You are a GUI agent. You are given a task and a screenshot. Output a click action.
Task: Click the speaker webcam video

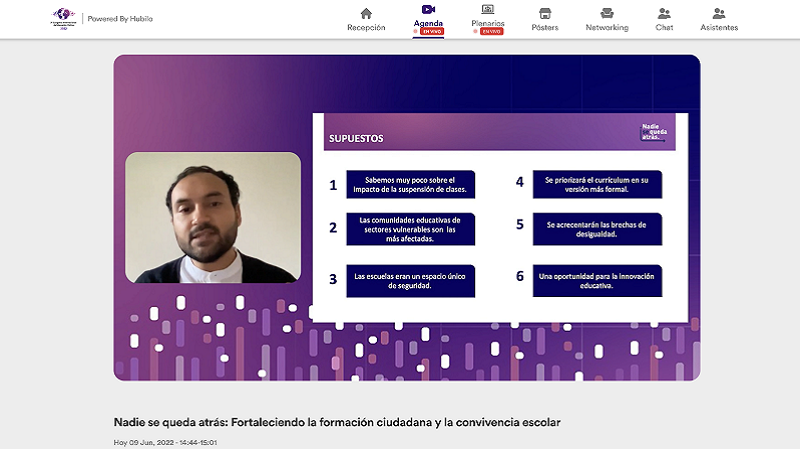point(213,217)
